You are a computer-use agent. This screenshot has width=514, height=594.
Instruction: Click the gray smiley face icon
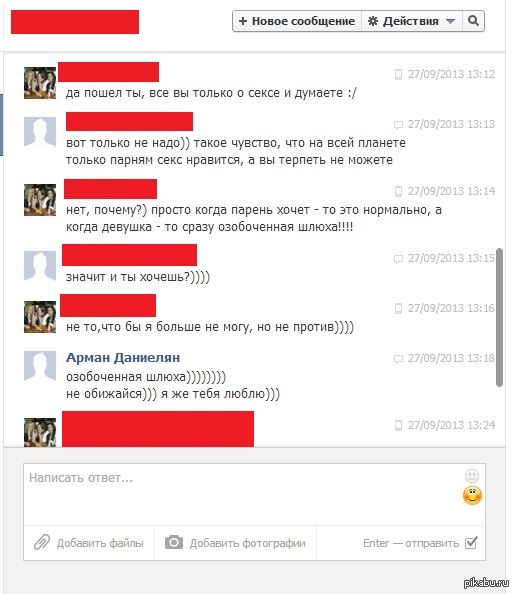point(472,475)
